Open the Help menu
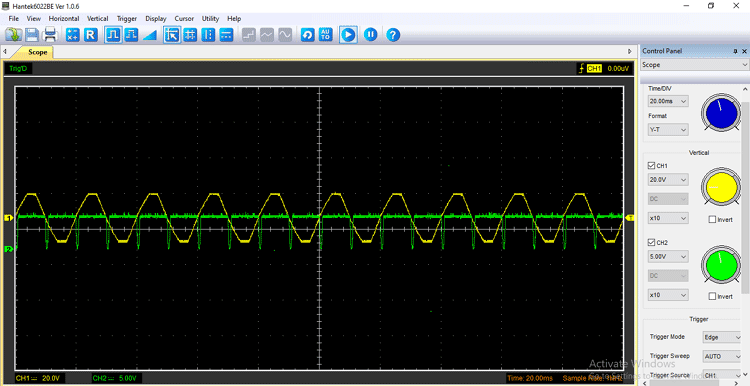Viewport: 750px width, 386px height. (234, 19)
